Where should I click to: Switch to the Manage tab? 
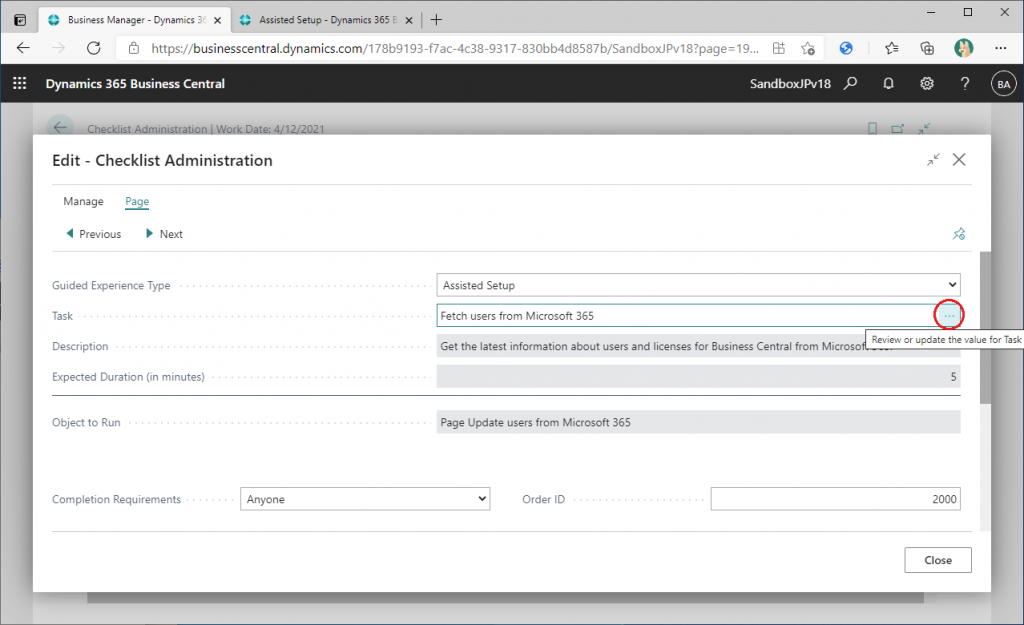point(83,201)
